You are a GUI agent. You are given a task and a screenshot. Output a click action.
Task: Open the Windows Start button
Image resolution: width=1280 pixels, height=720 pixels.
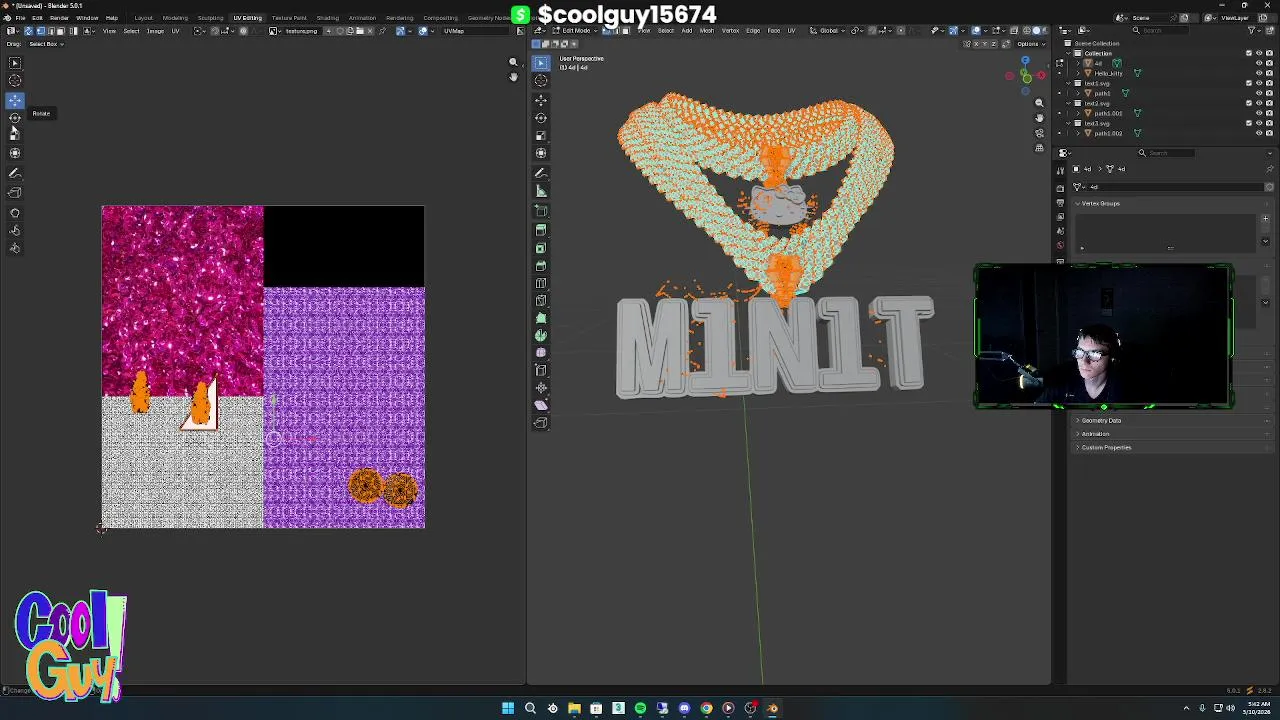[x=508, y=708]
